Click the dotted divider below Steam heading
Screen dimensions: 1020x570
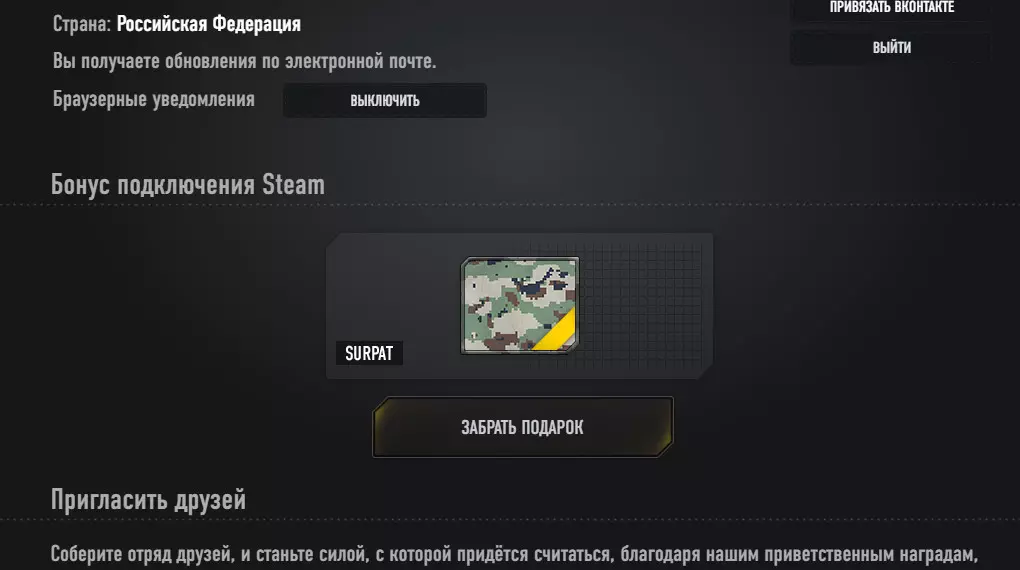(510, 204)
